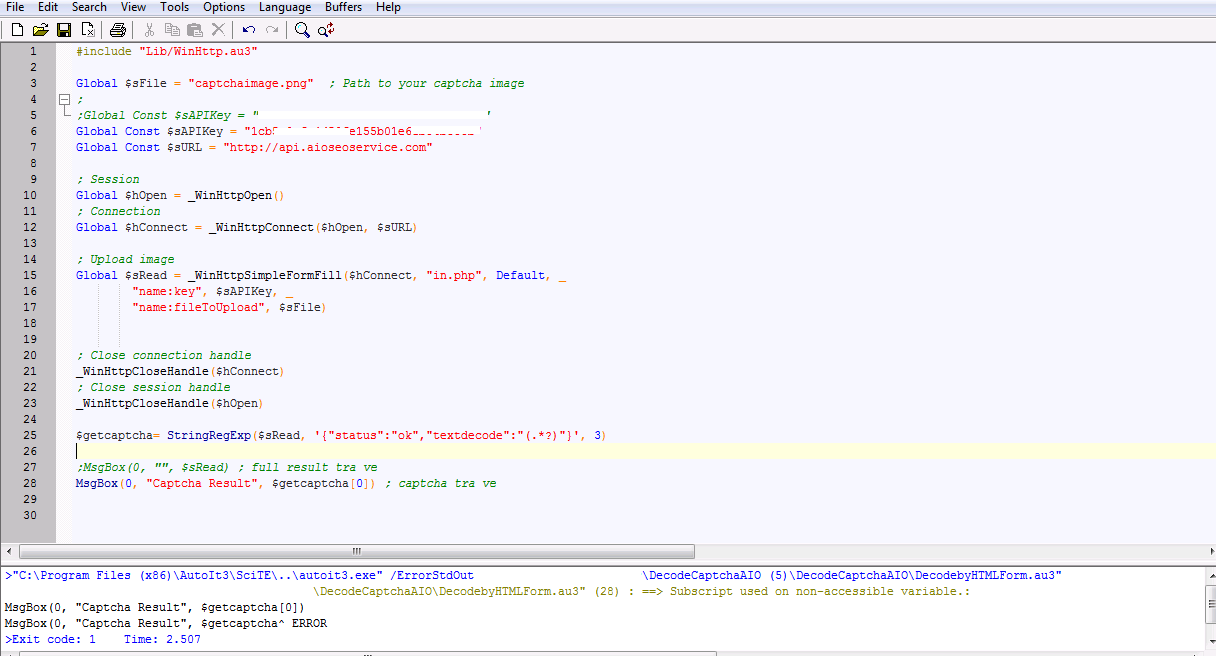Screen dimensions: 1216x656
Task: Click the Copy toolbar icon
Action: [x=172, y=30]
